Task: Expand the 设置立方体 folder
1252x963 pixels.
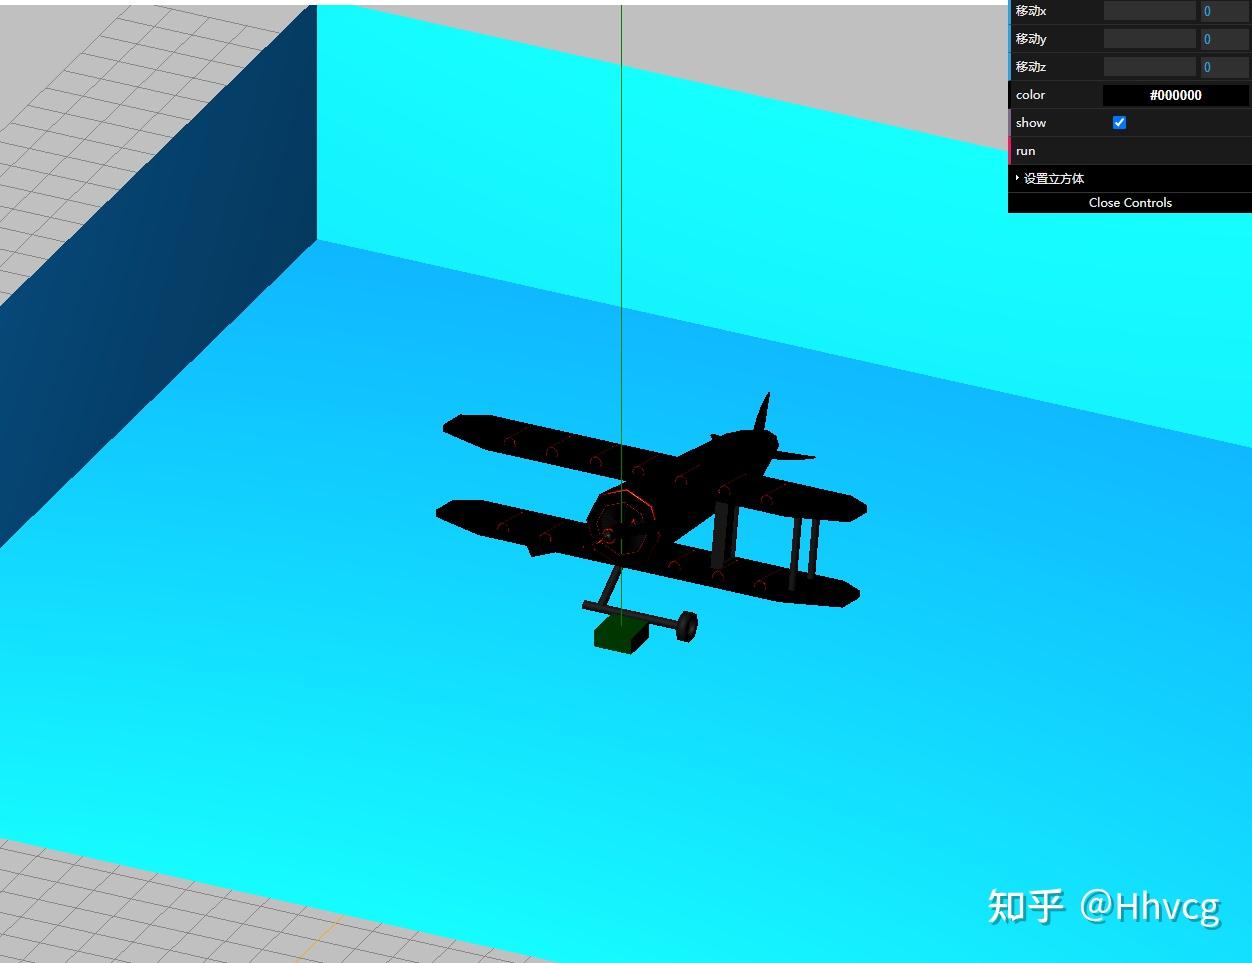Action: pos(1053,178)
